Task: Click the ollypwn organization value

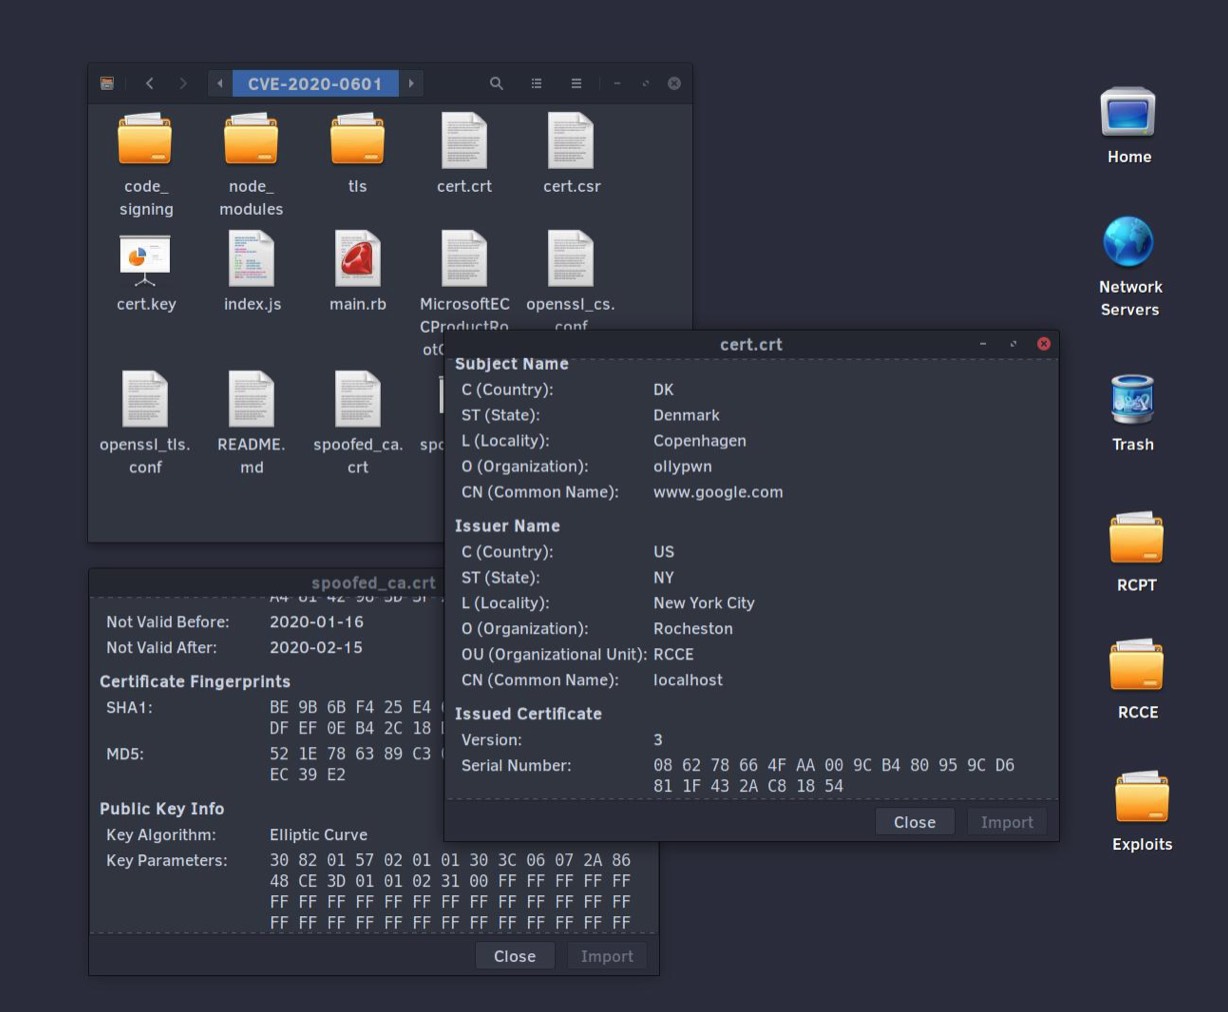Action: (683, 467)
